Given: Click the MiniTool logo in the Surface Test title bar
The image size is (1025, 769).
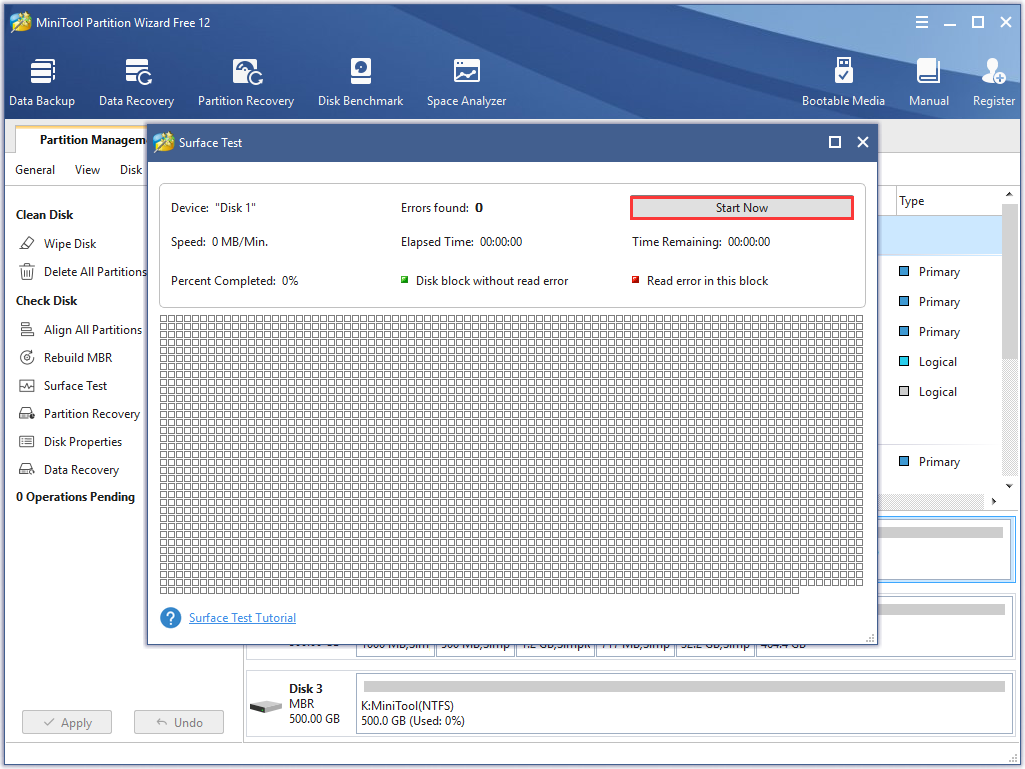Looking at the screenshot, I should (163, 142).
